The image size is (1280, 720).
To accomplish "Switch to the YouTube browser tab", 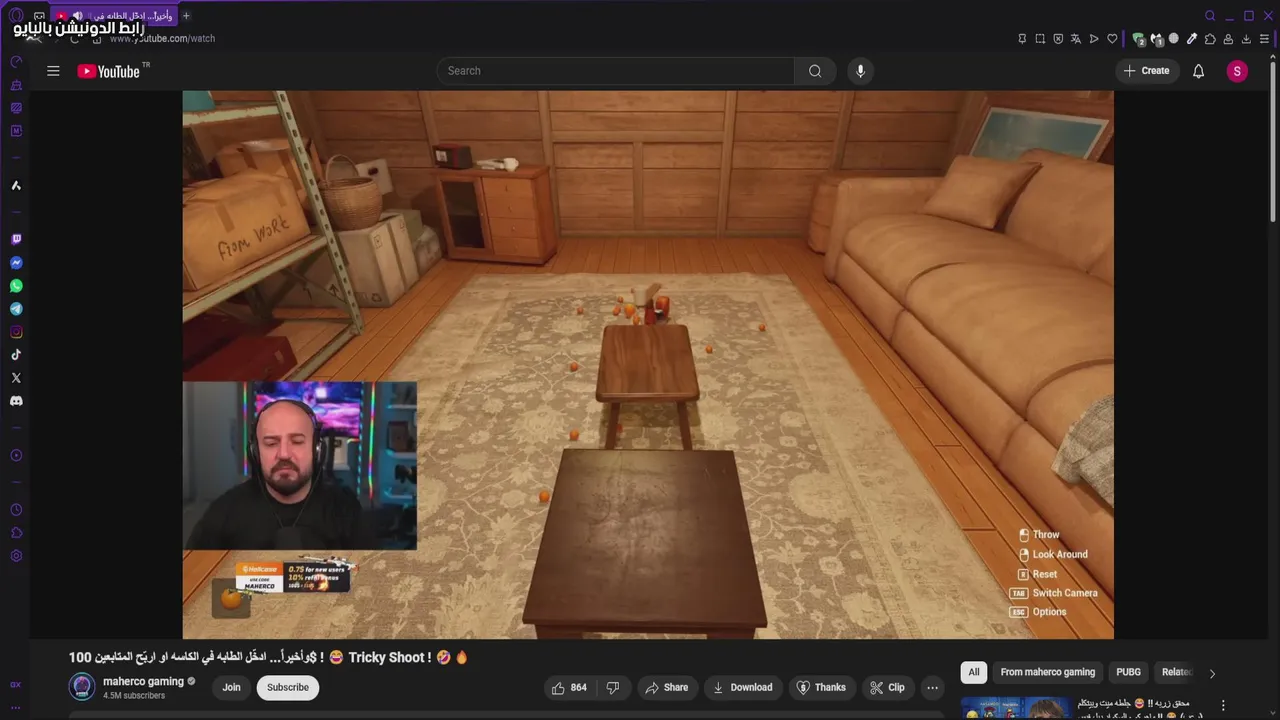I will click(115, 16).
